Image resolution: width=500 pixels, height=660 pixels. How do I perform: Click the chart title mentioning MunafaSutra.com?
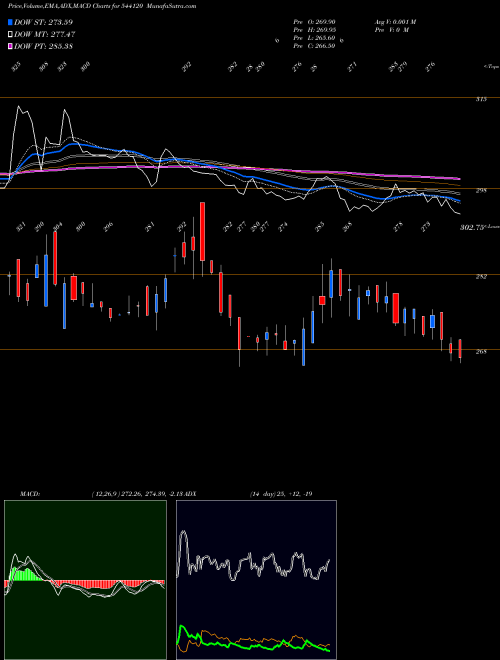102,6
